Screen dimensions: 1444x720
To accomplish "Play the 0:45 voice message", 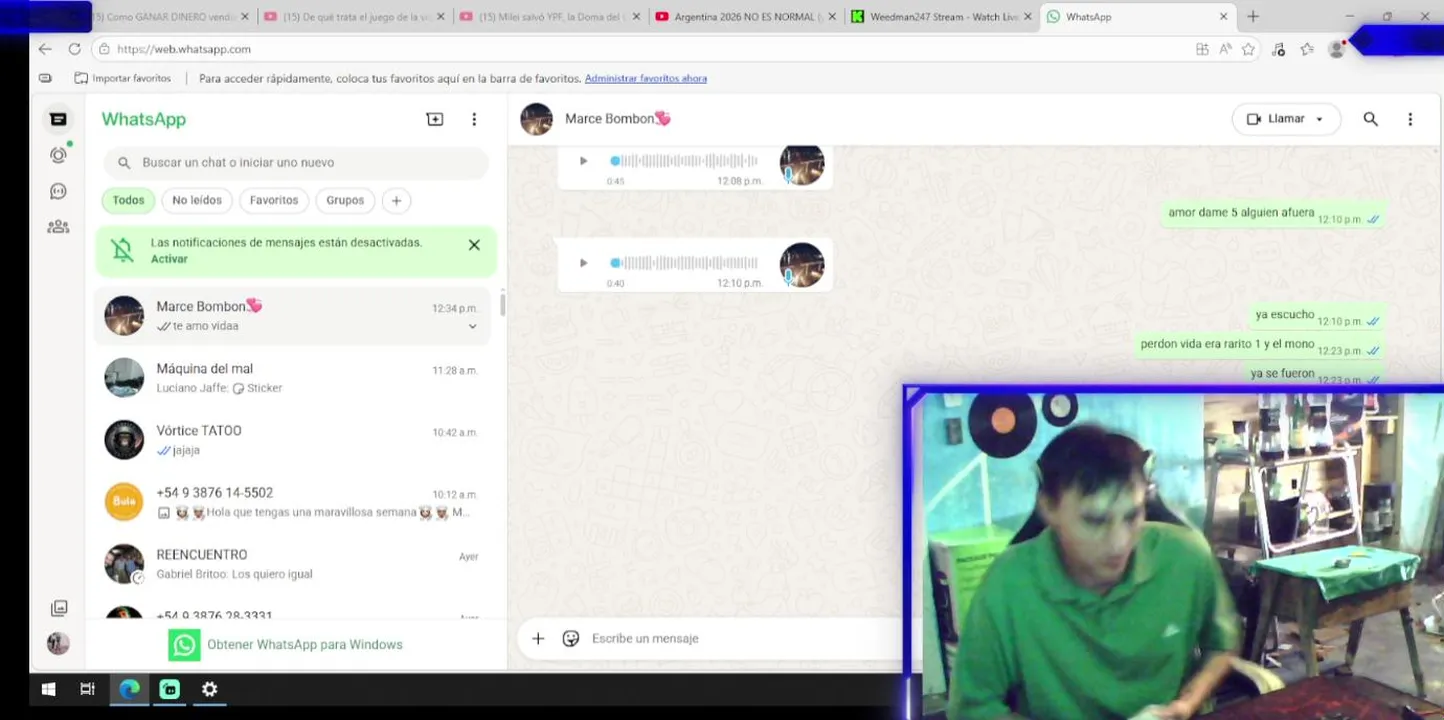I will (x=583, y=161).
